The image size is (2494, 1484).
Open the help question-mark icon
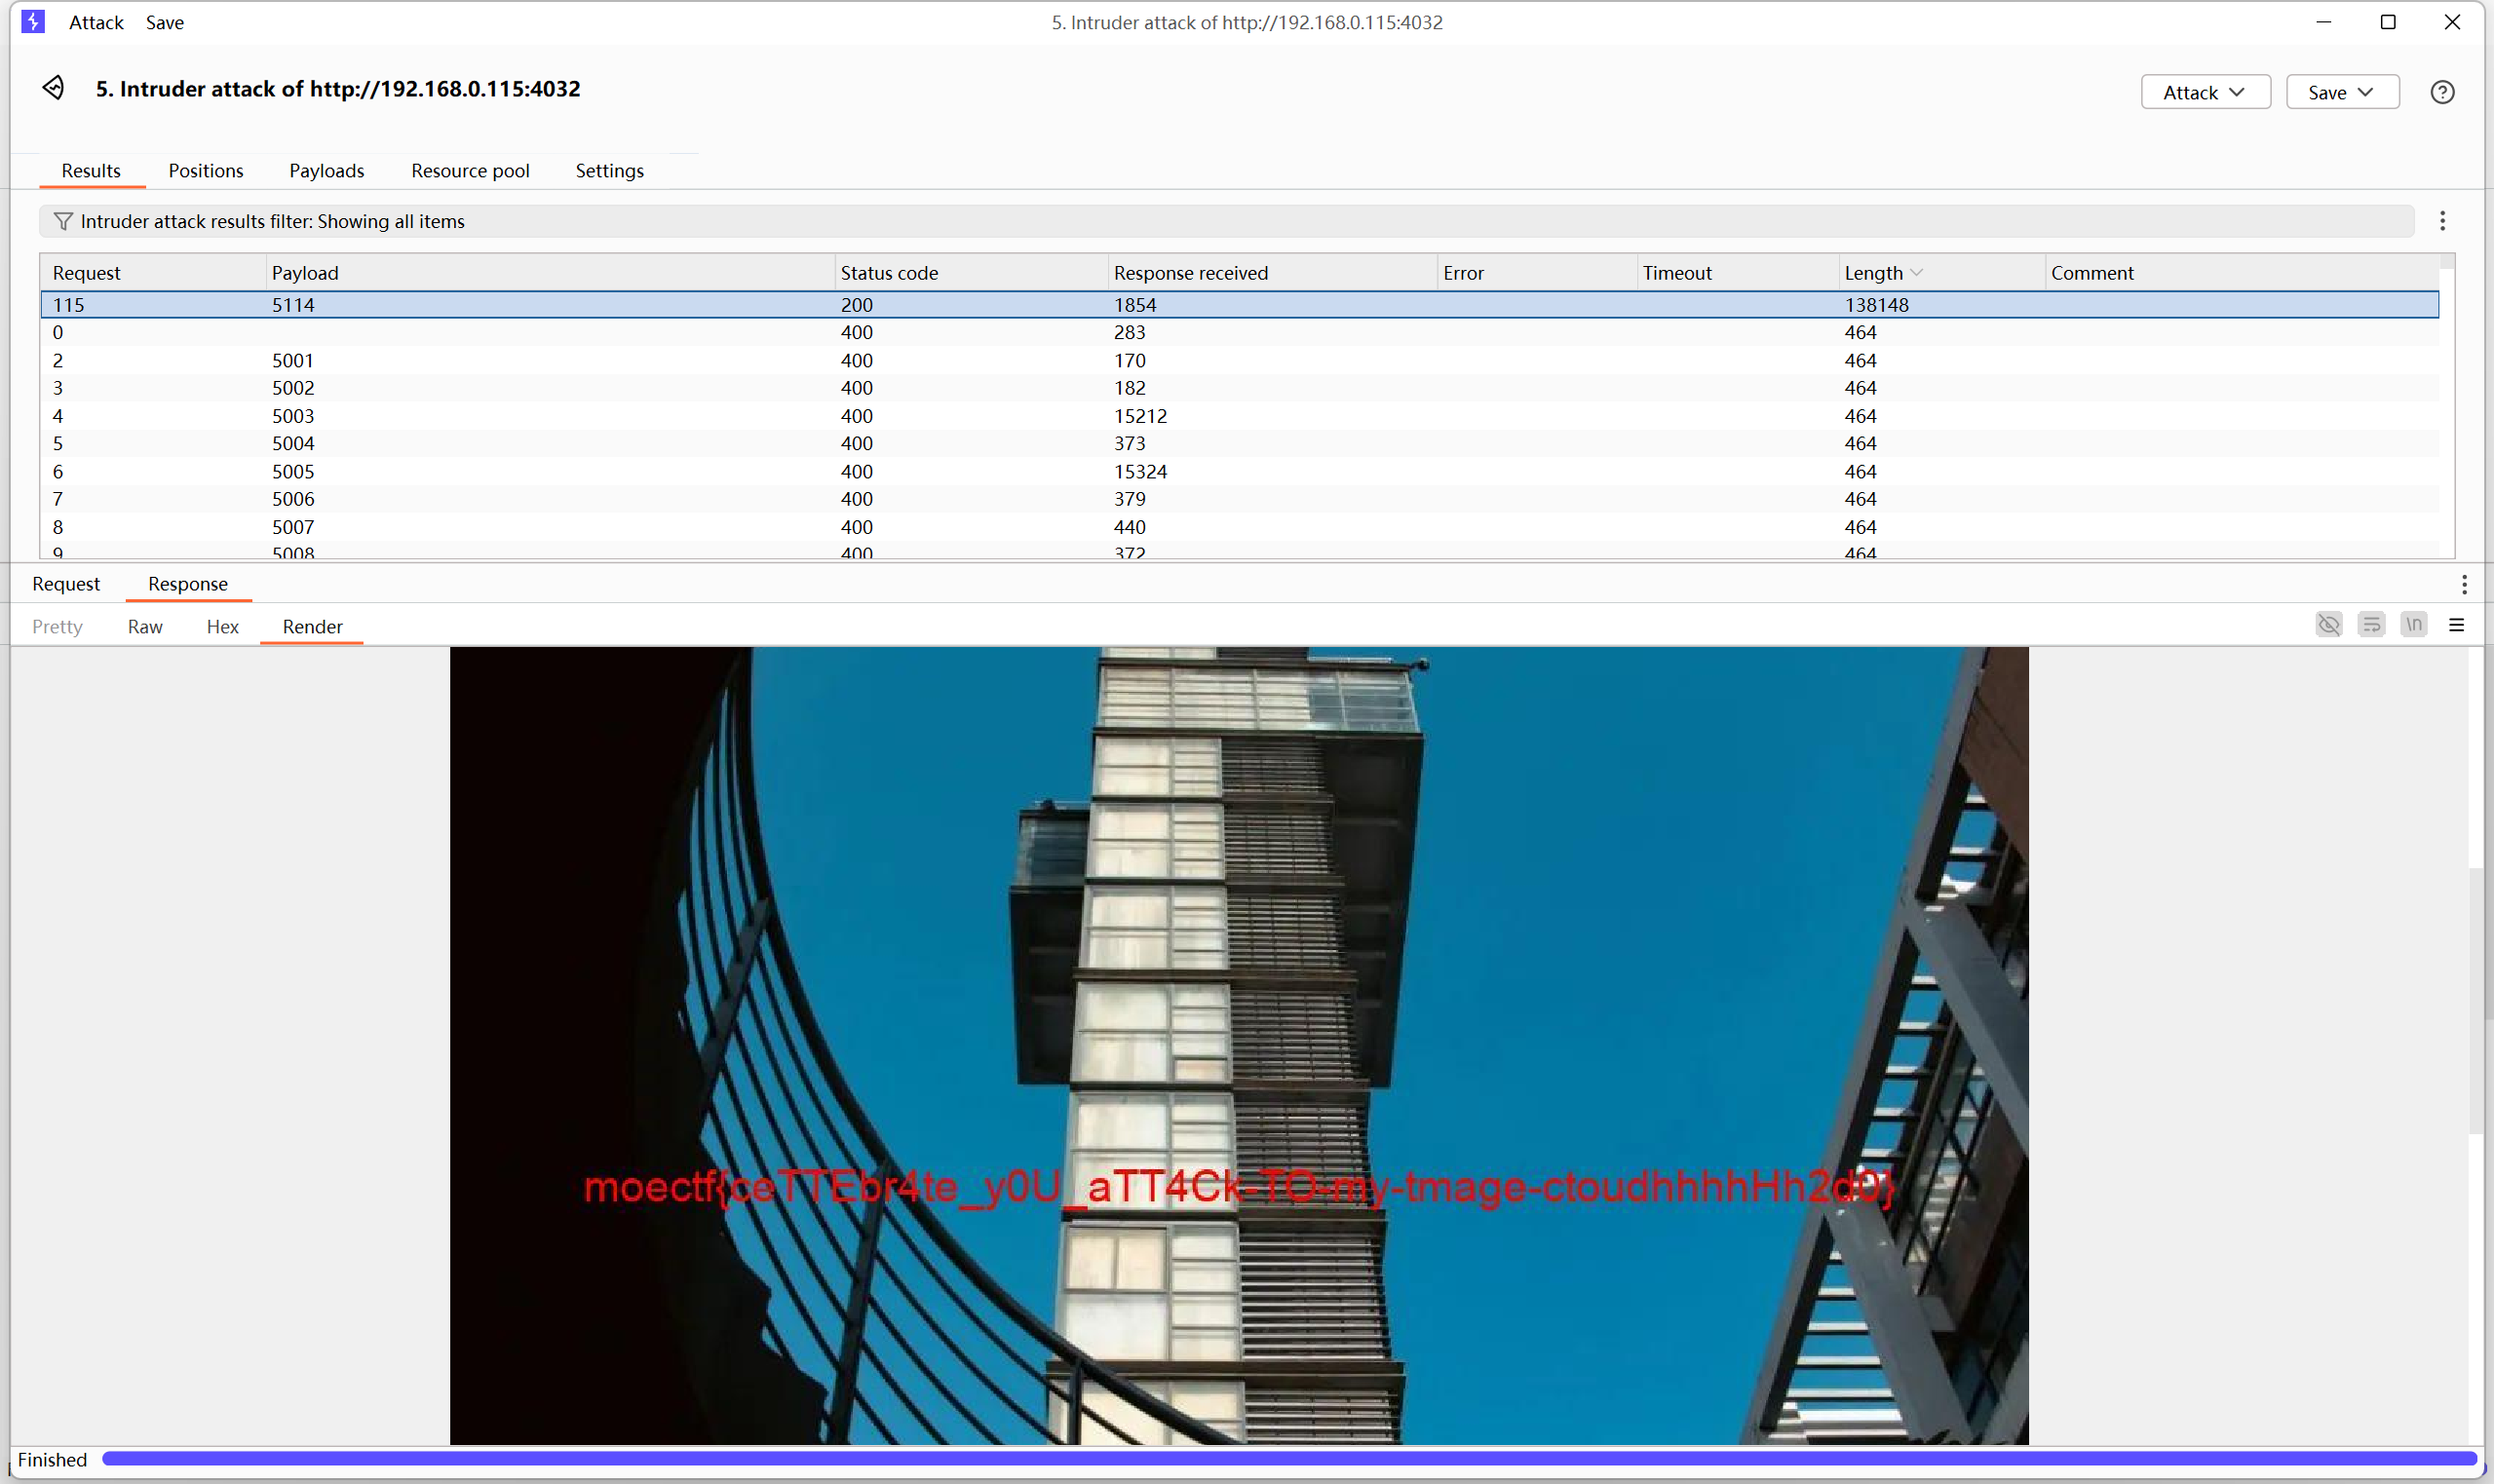point(2442,92)
